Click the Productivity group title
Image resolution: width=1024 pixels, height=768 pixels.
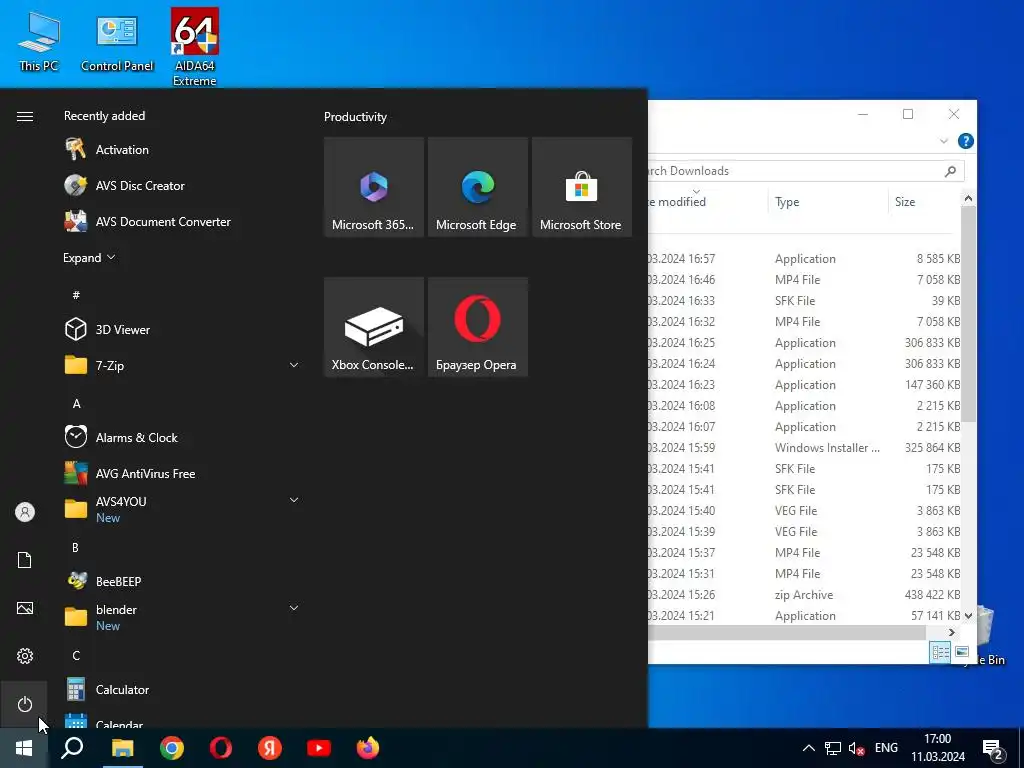click(x=355, y=117)
